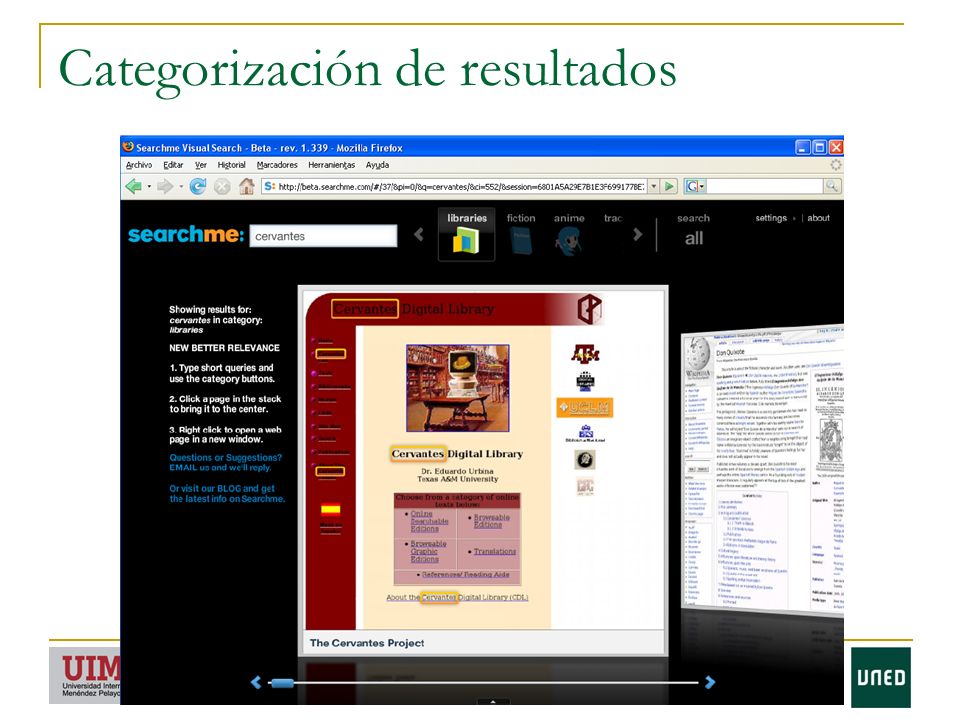This screenshot has height=720, width=960.
Task: Open the Archivo menu
Action: 139,165
